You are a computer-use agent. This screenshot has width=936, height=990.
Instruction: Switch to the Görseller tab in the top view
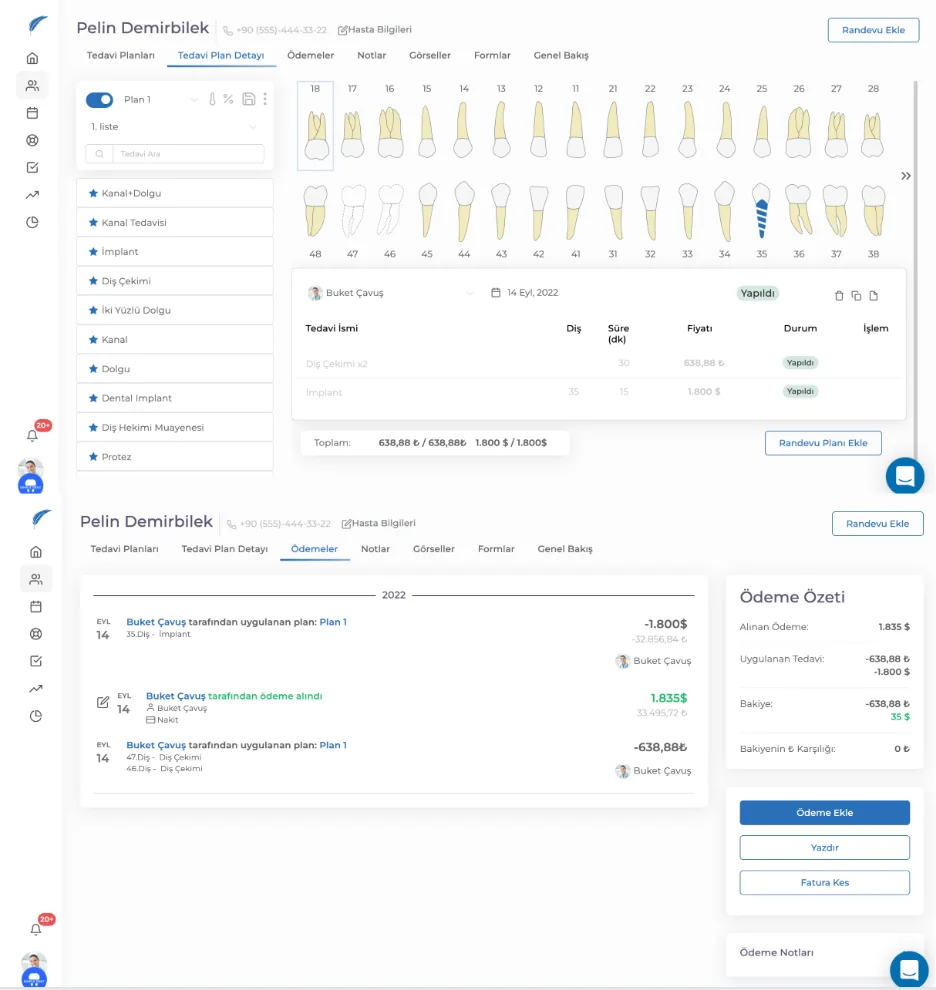(429, 56)
